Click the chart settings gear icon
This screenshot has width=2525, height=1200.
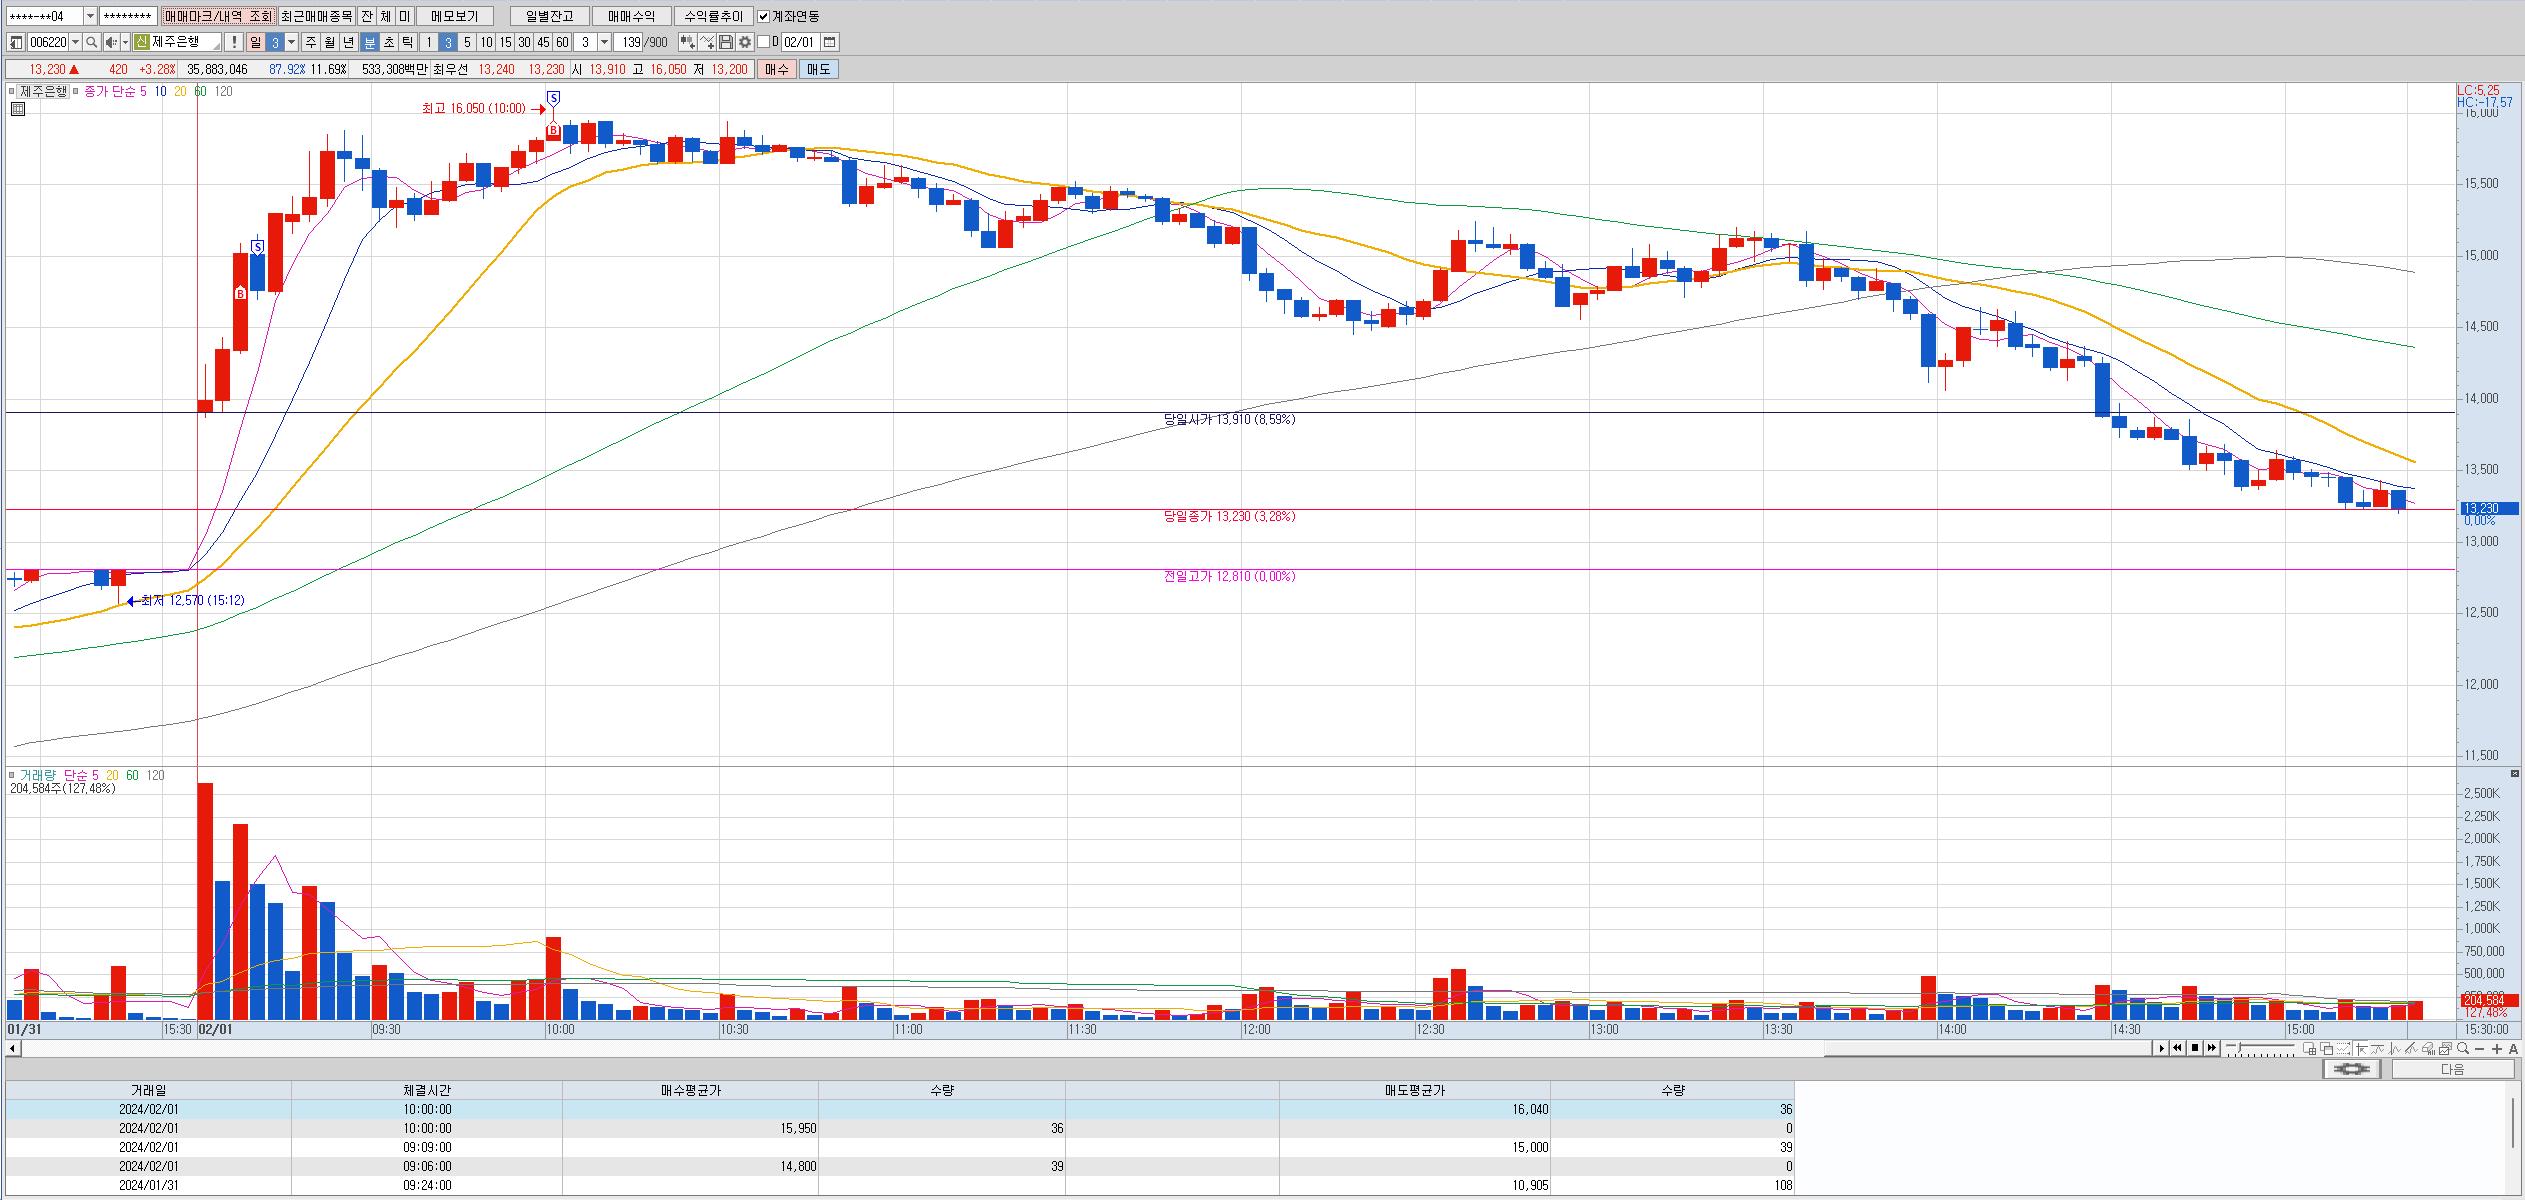pyautogui.click(x=745, y=42)
